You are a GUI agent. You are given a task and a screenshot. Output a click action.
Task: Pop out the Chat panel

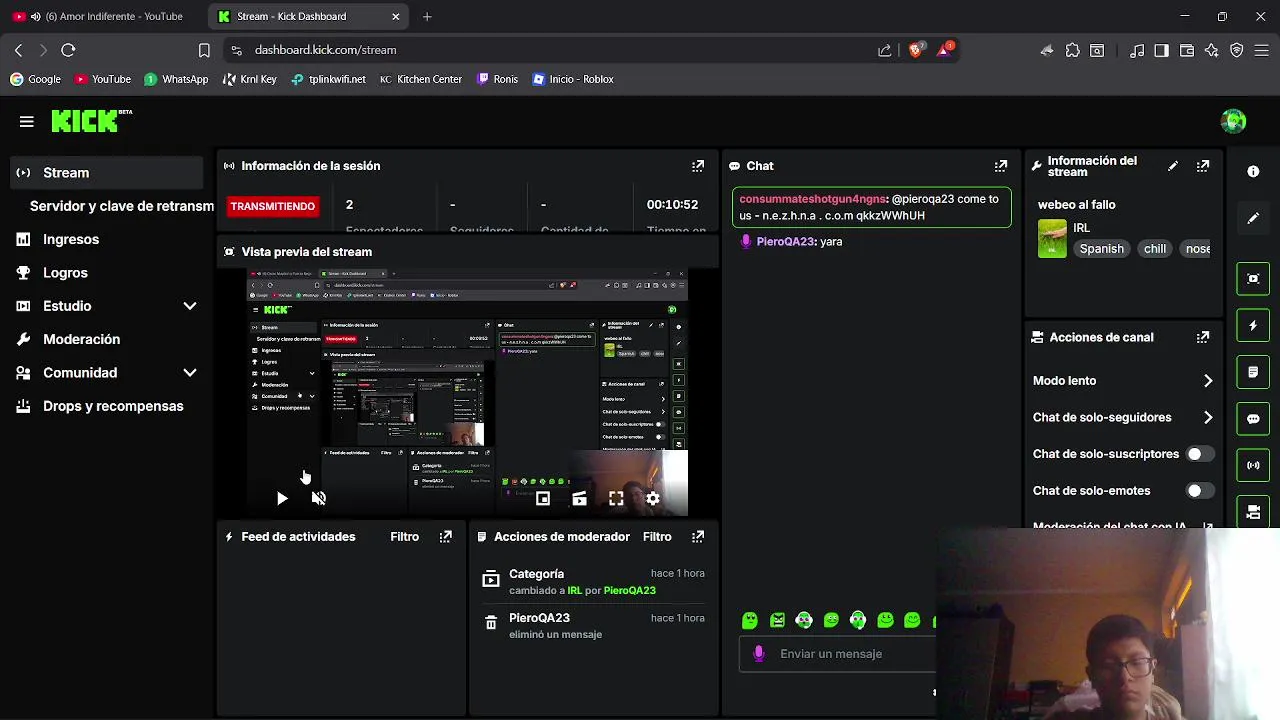tap(1001, 166)
